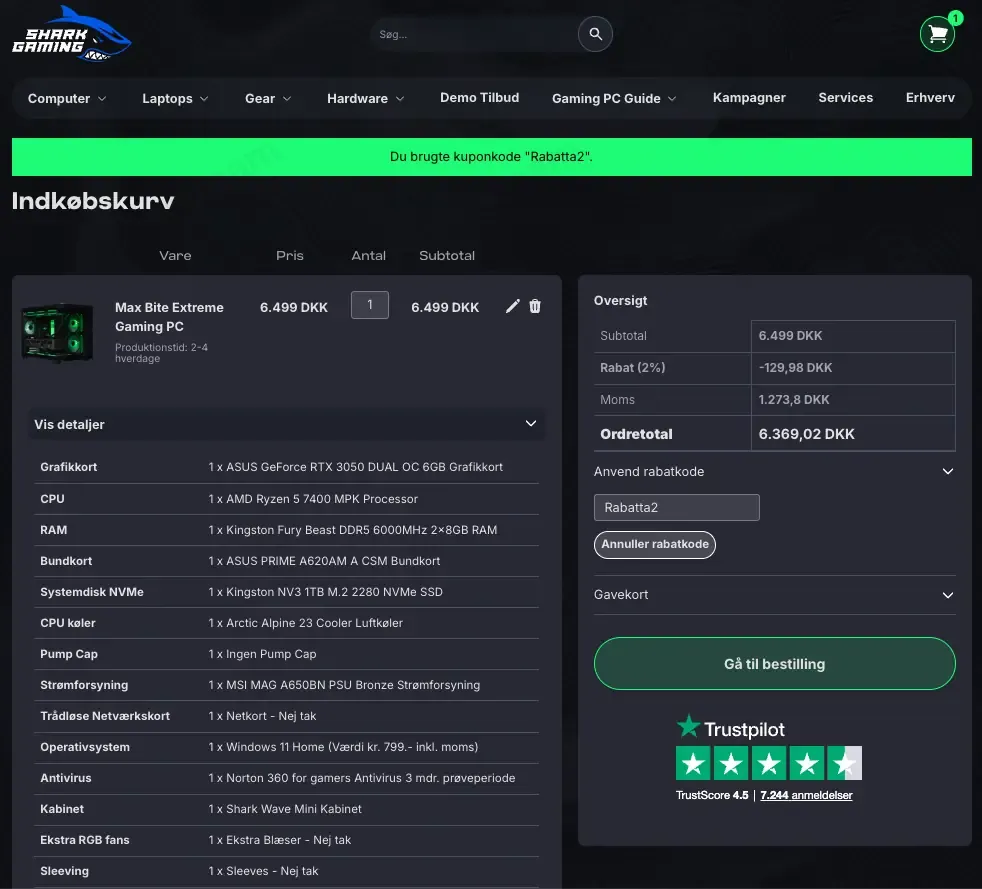The width and height of the screenshot is (982, 889).
Task: Open the Laptops dropdown menu
Action: (175, 98)
